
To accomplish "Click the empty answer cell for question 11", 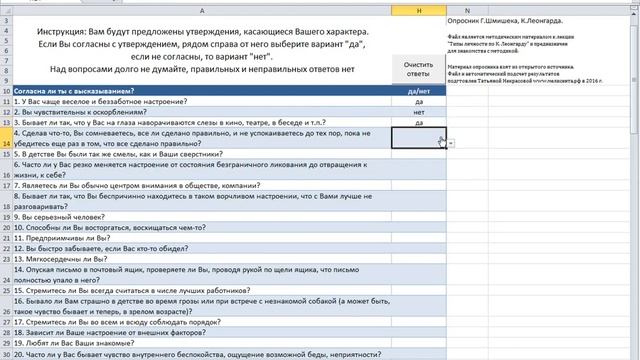I will click(x=419, y=238).
